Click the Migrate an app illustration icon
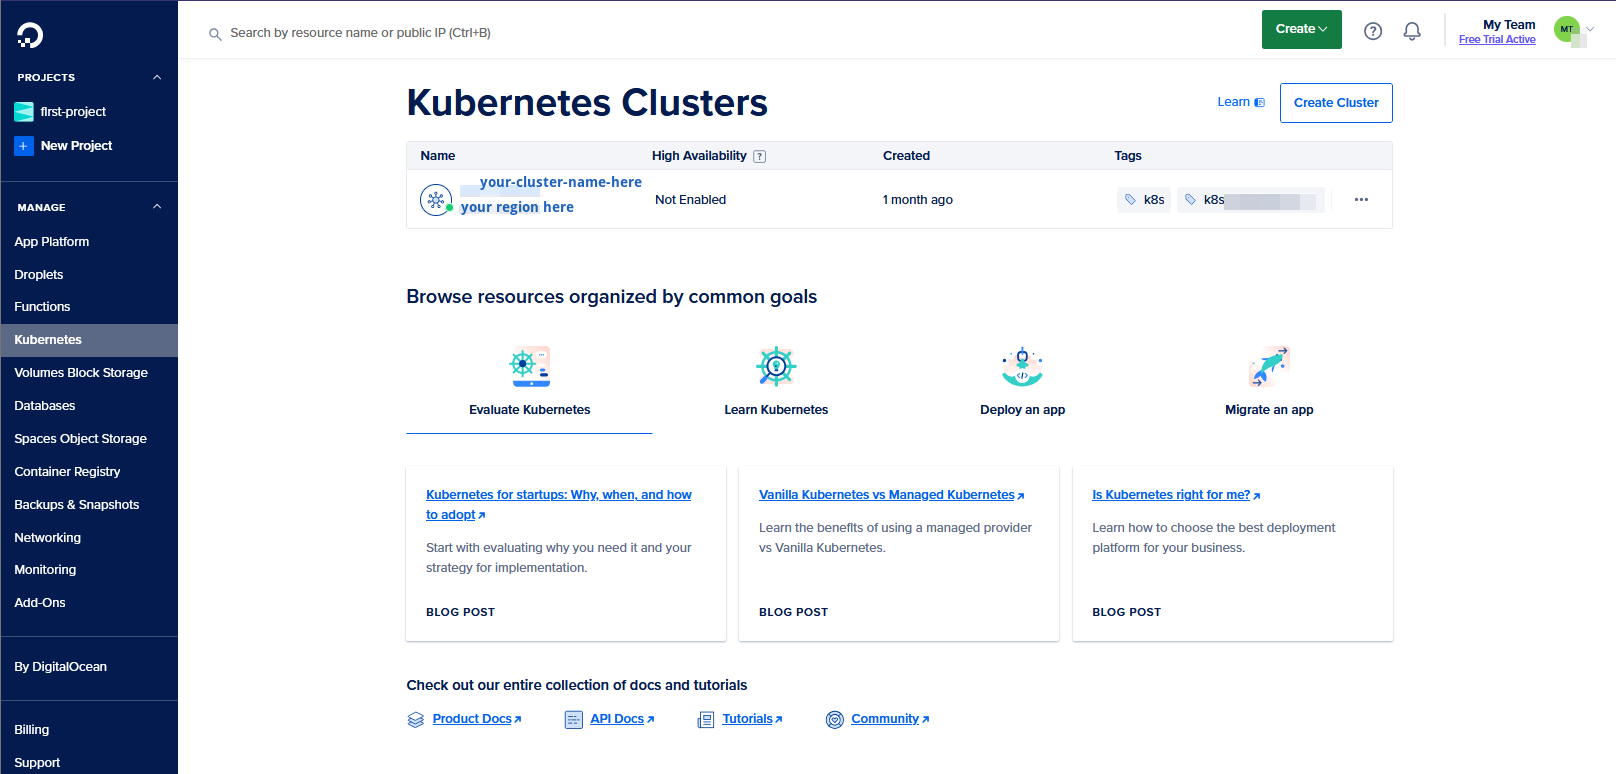Viewport: 1616px width, 774px height. [x=1269, y=367]
